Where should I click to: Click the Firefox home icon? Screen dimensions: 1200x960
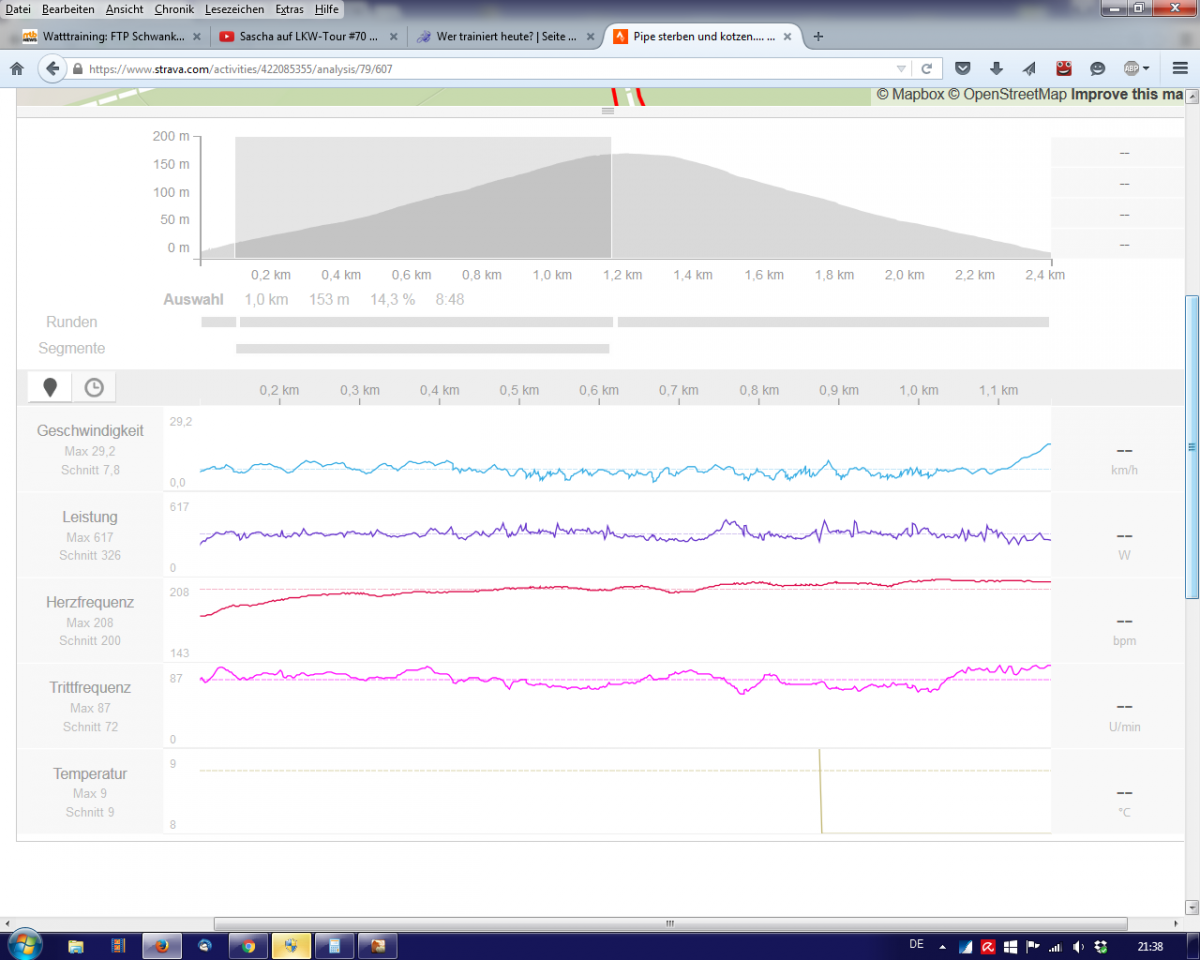point(16,69)
